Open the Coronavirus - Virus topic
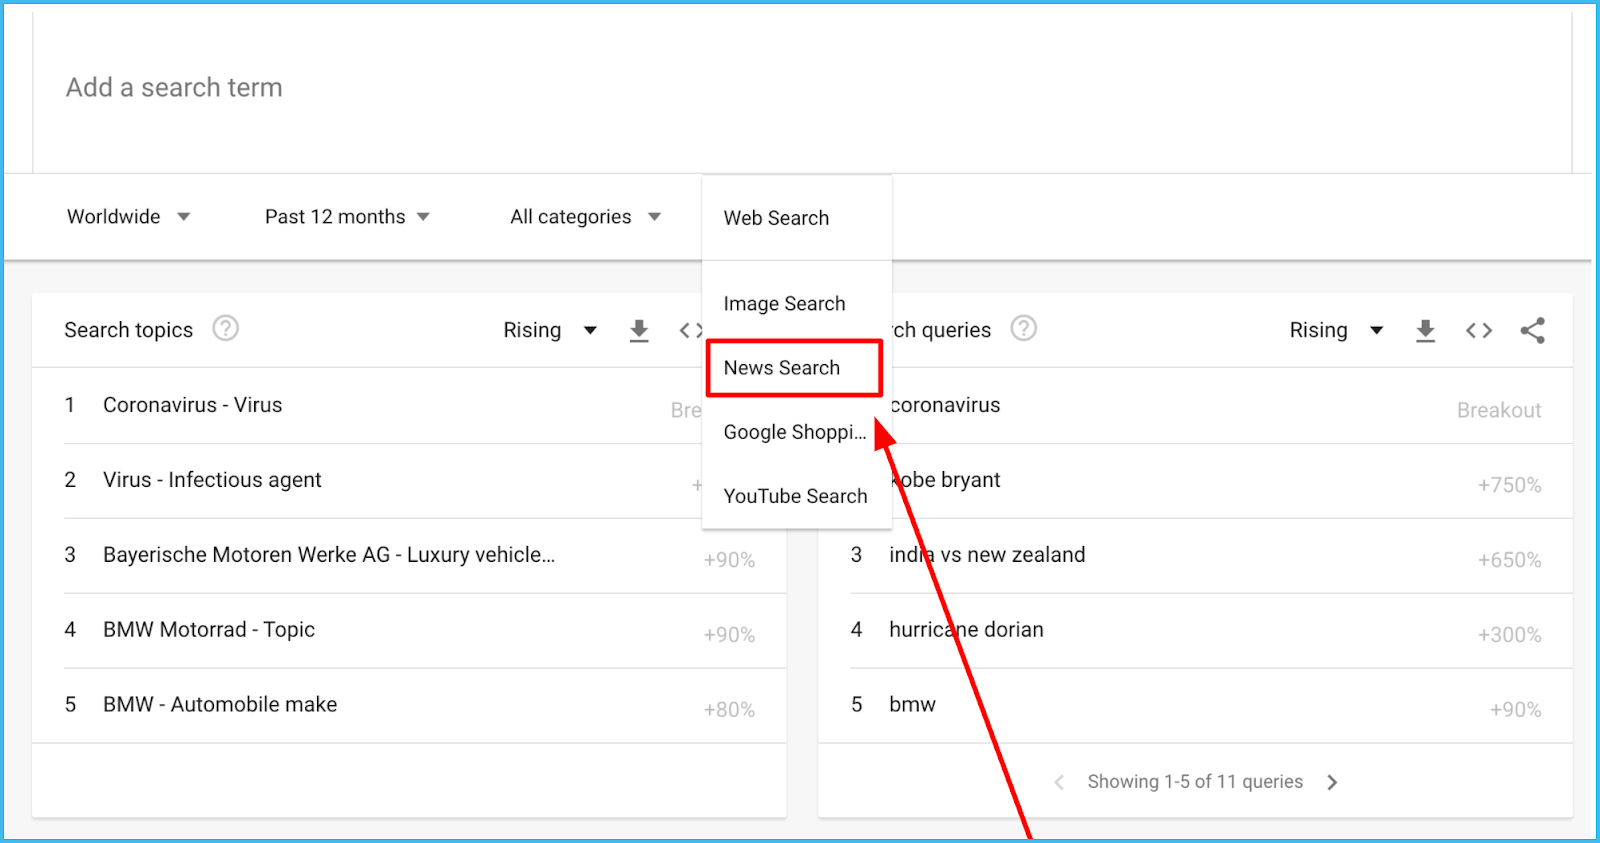This screenshot has width=1600, height=843. tap(193, 405)
